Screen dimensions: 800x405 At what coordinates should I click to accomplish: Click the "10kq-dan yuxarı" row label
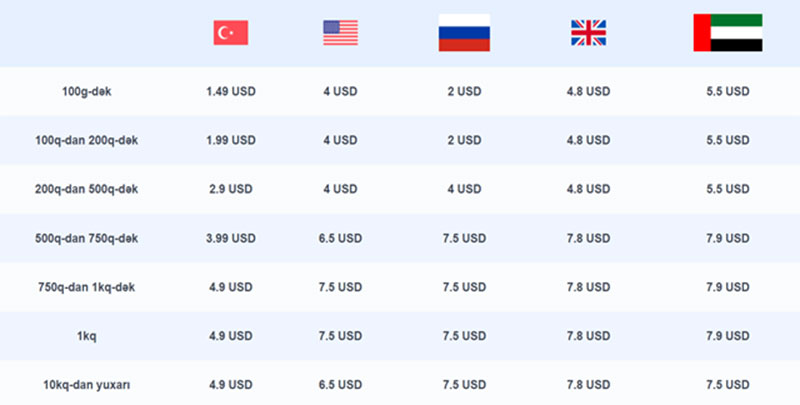pyautogui.click(x=86, y=385)
